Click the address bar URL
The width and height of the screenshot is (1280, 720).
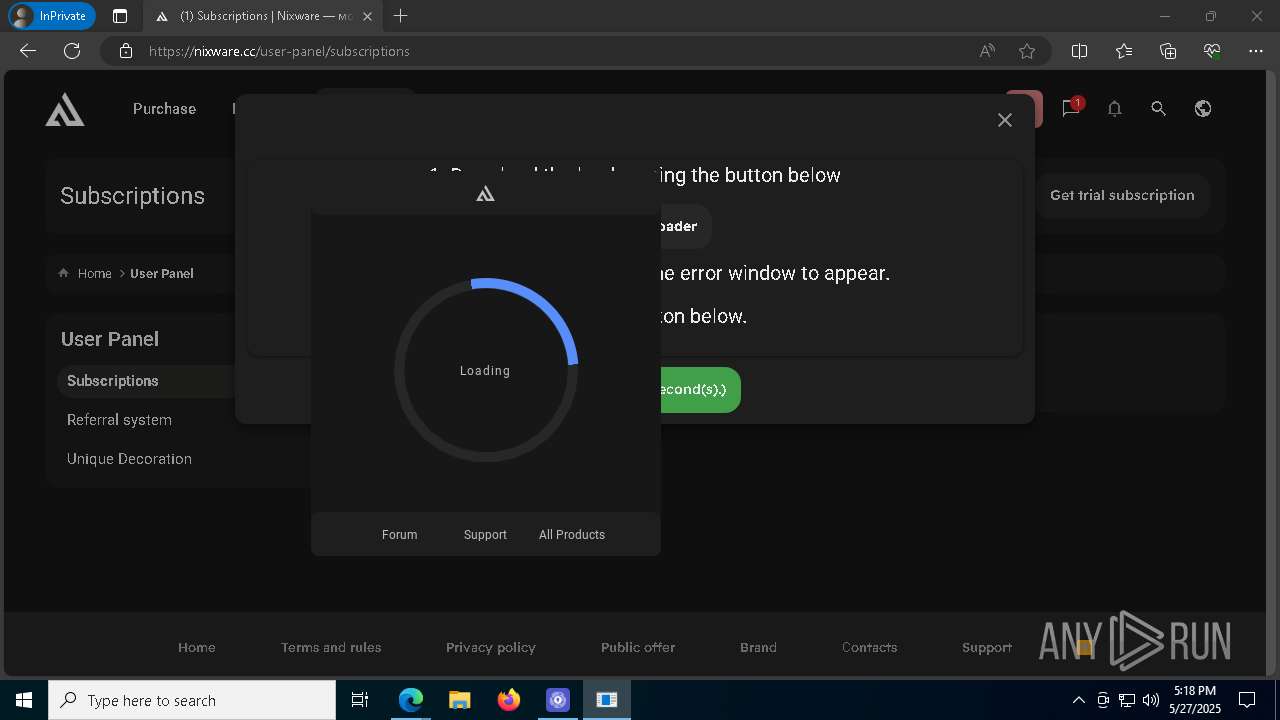tap(279, 51)
